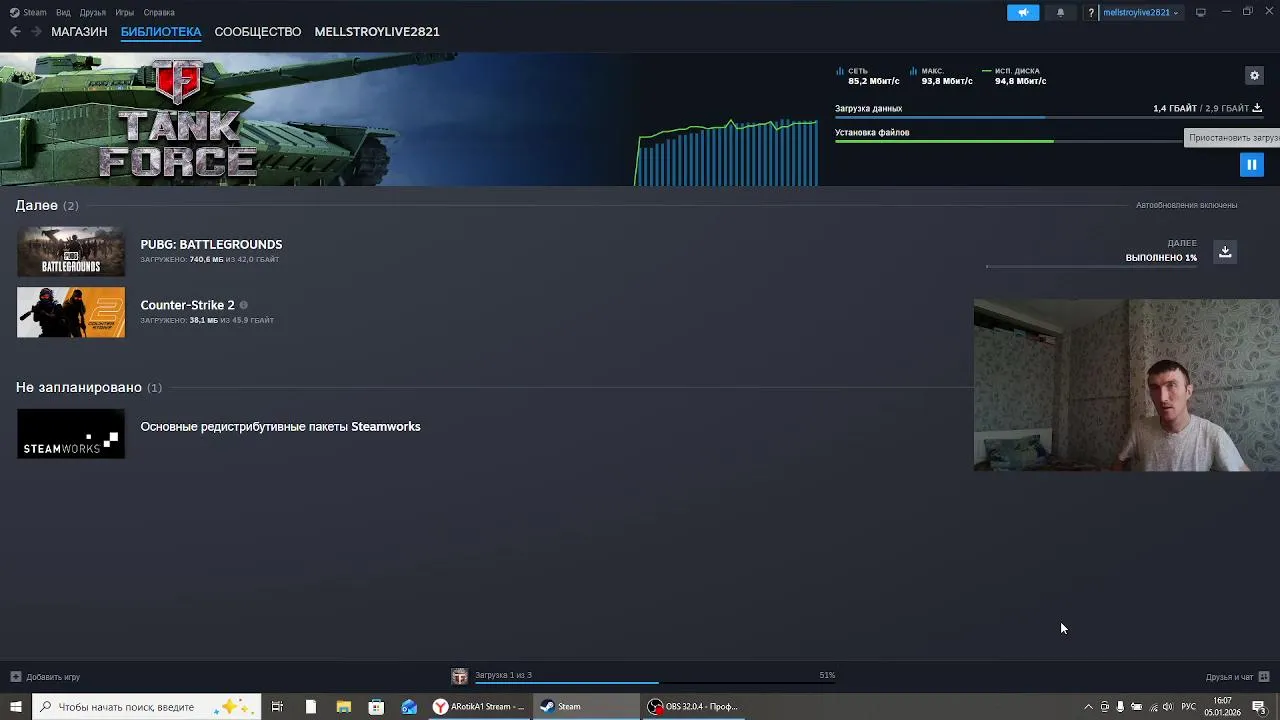
Task: Open the БИБЛИОТЕКА tab
Action: tap(161, 32)
